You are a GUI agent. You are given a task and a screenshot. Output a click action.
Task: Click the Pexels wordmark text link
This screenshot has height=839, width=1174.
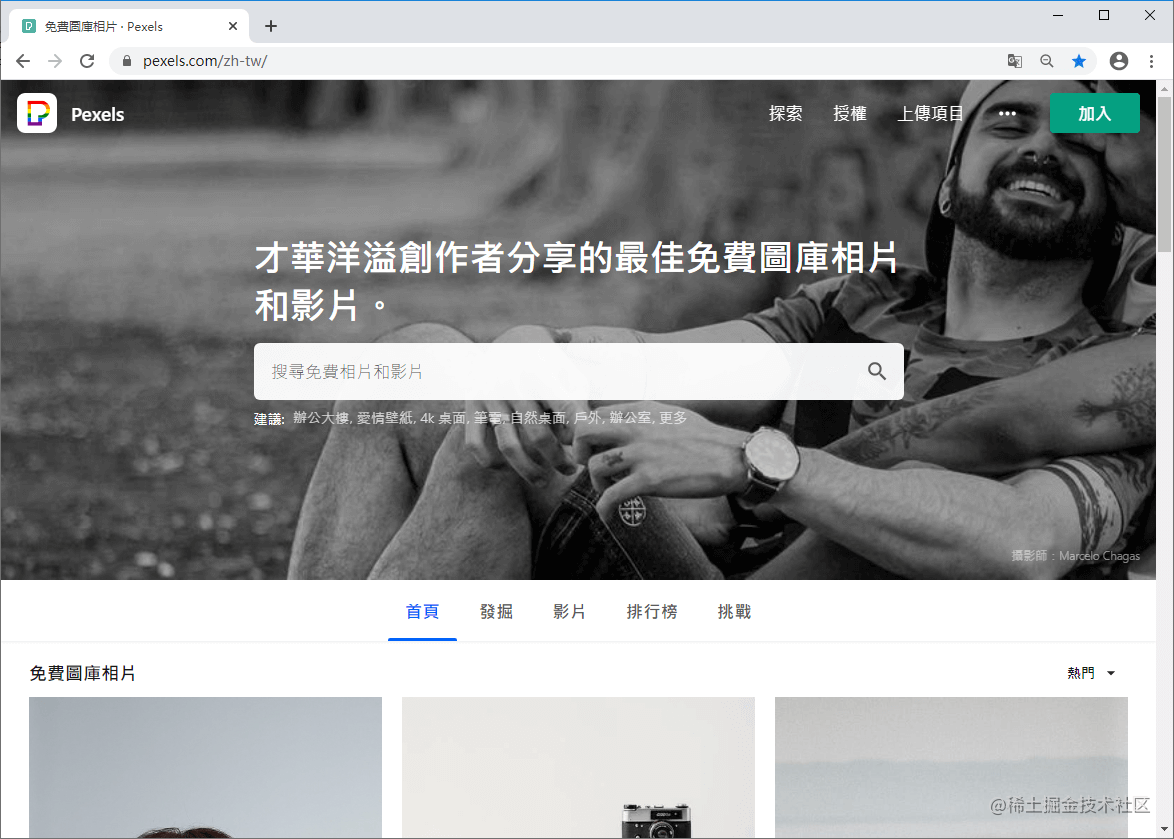pos(97,115)
